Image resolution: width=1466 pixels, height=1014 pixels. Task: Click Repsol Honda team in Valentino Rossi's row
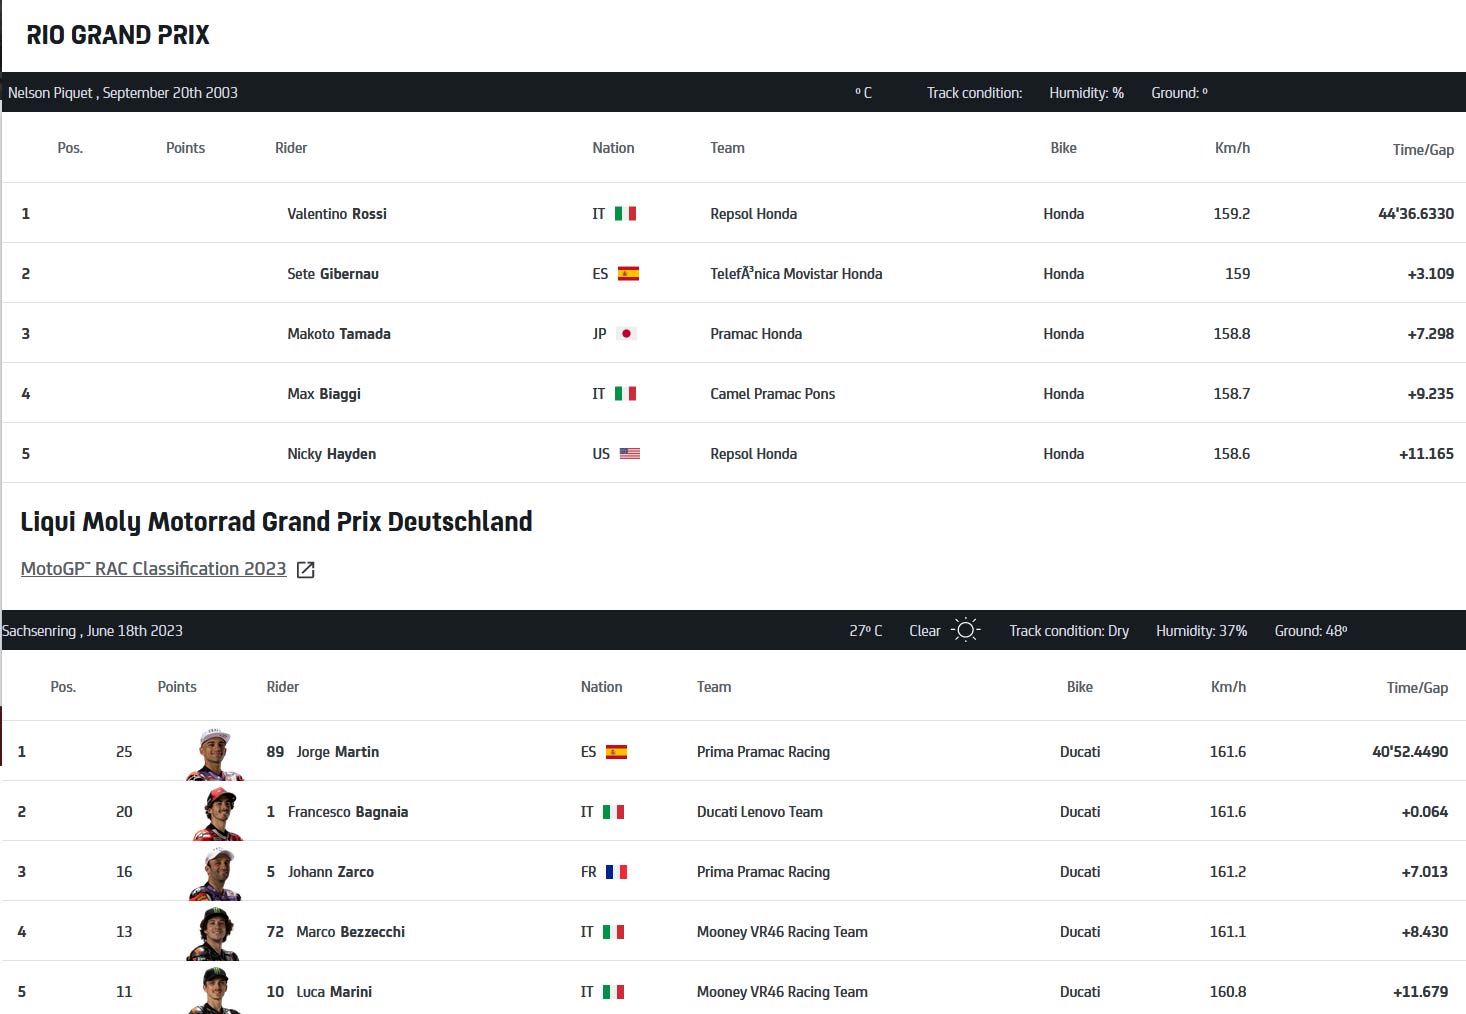pyautogui.click(x=754, y=214)
